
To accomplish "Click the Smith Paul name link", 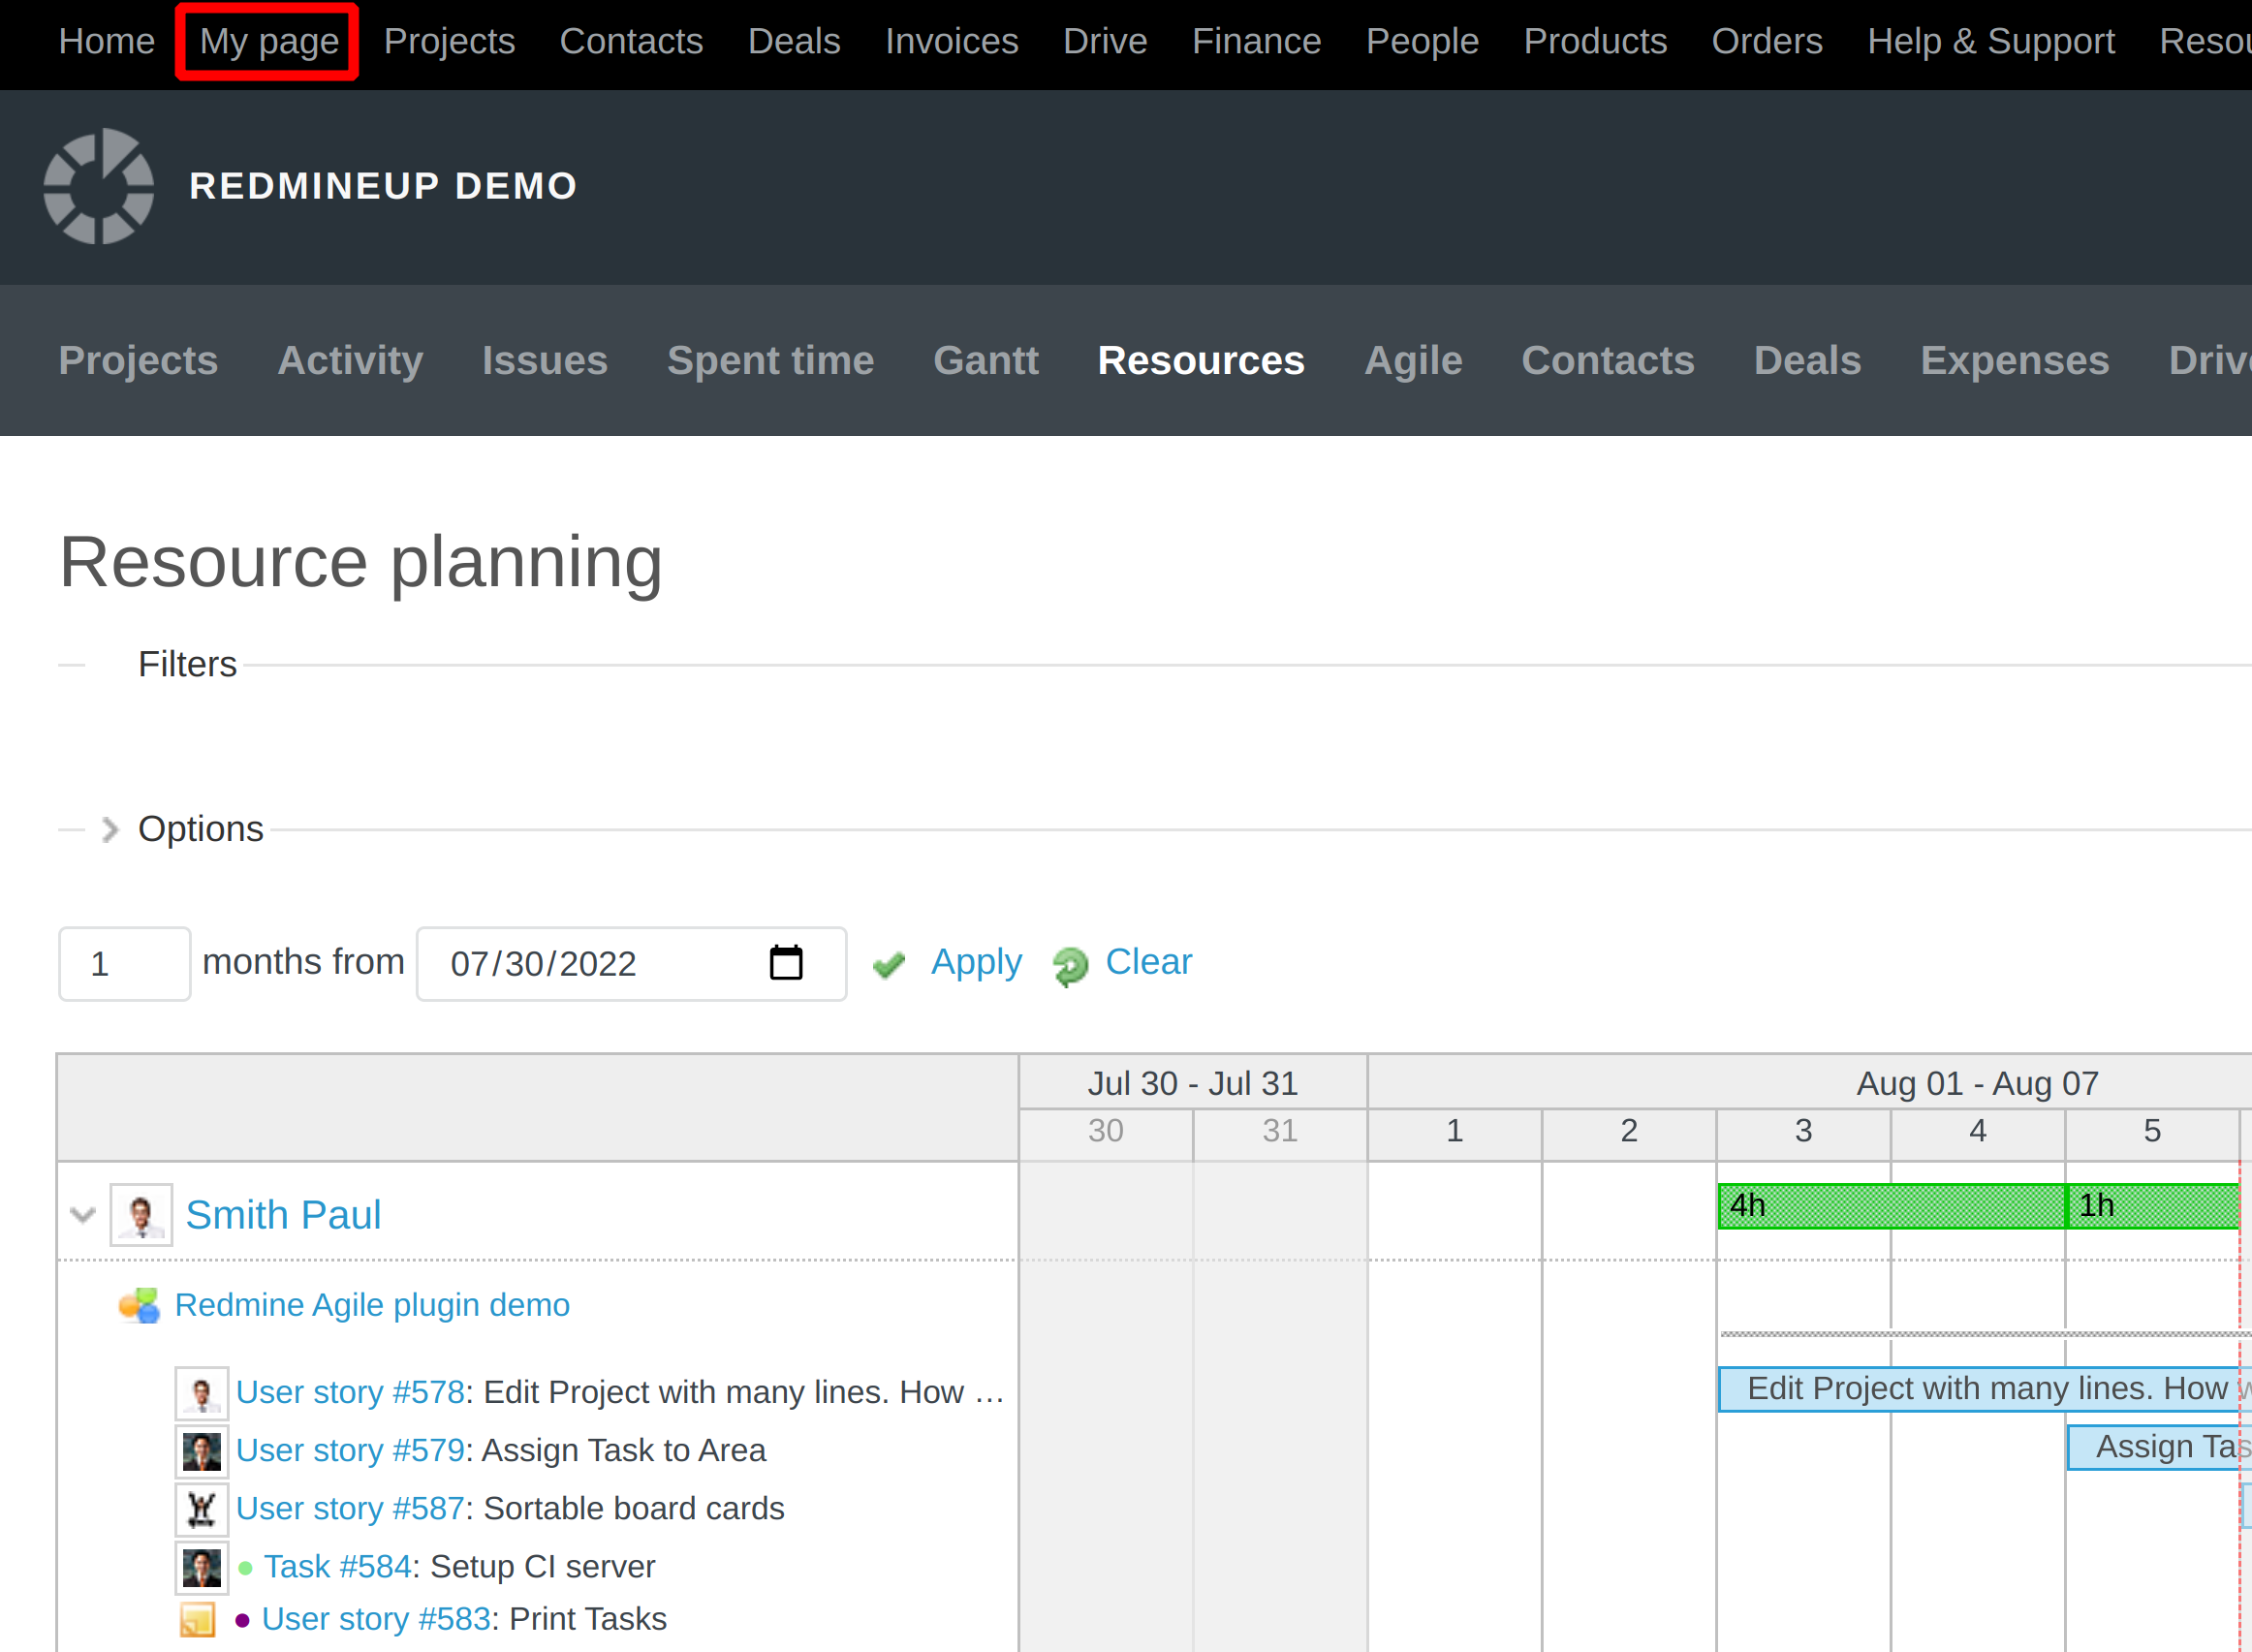I will (283, 1213).
